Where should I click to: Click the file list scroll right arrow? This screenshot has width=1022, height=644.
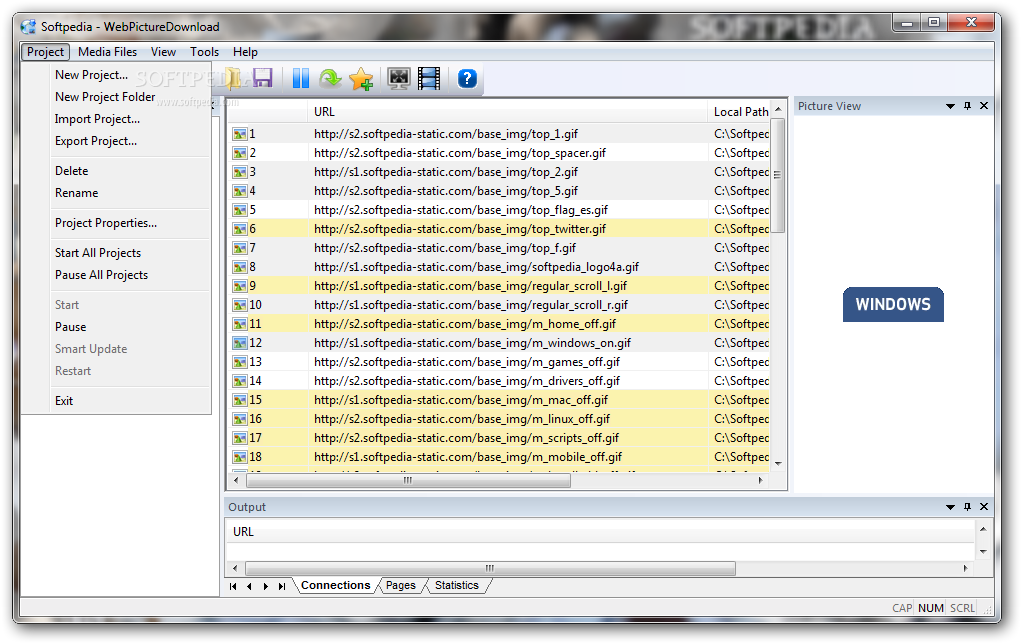(x=760, y=480)
